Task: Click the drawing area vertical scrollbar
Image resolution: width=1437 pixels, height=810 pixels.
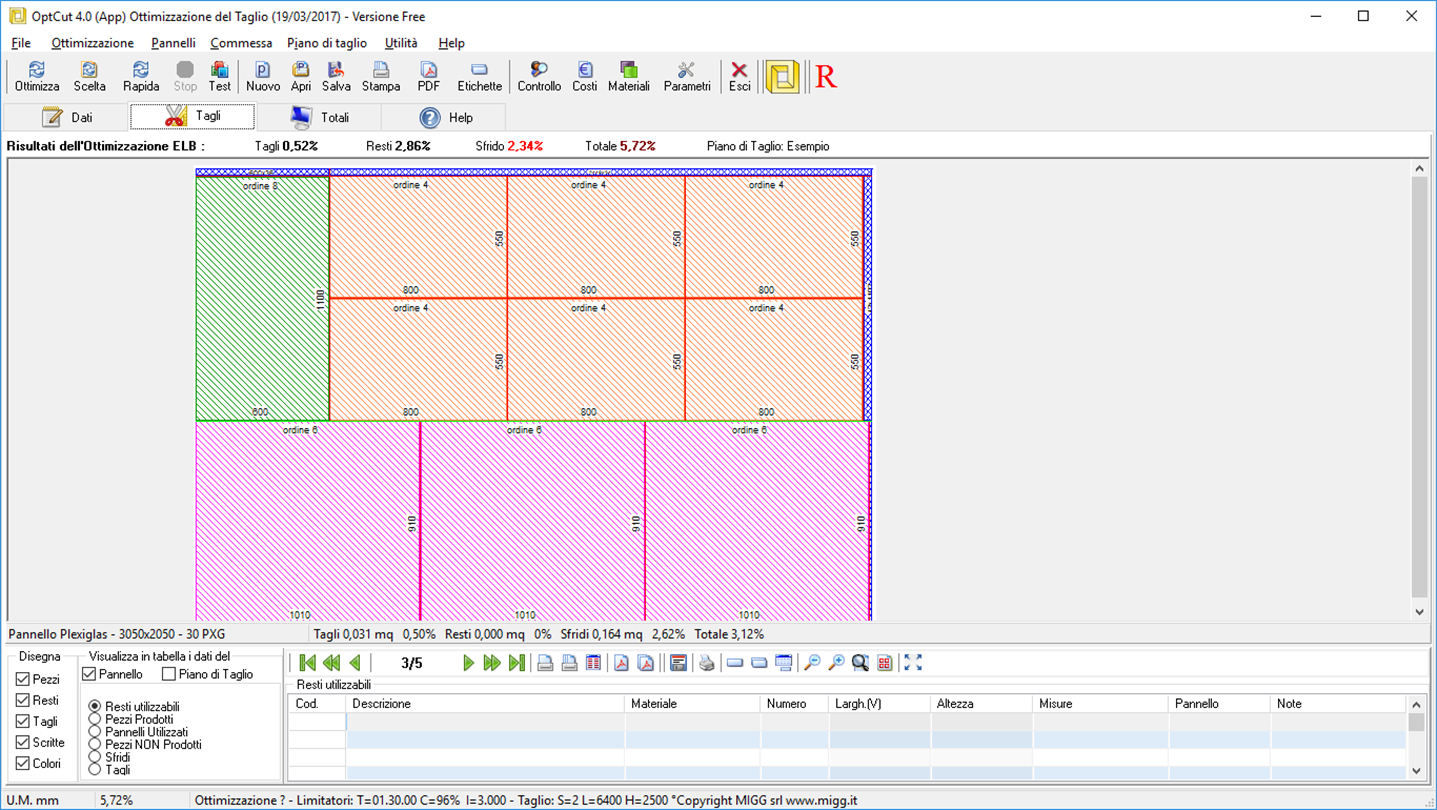Action: point(1419,390)
